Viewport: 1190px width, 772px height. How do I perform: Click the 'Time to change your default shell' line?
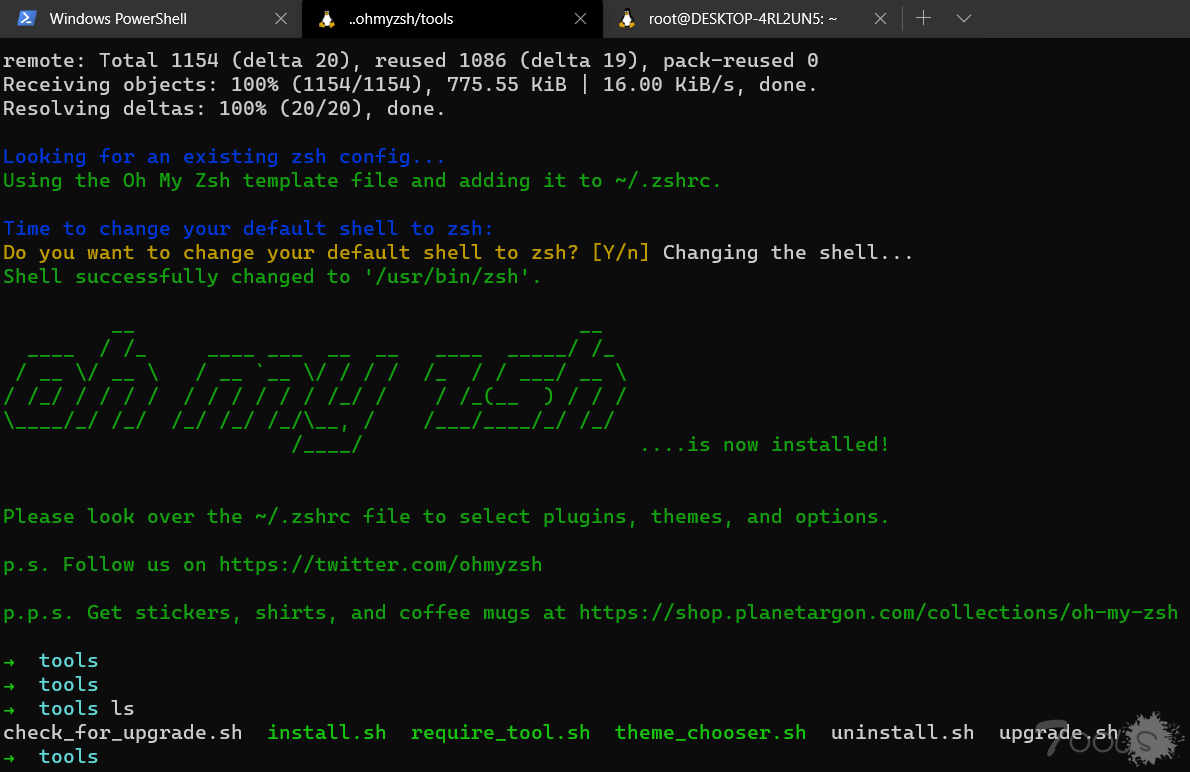point(248,228)
